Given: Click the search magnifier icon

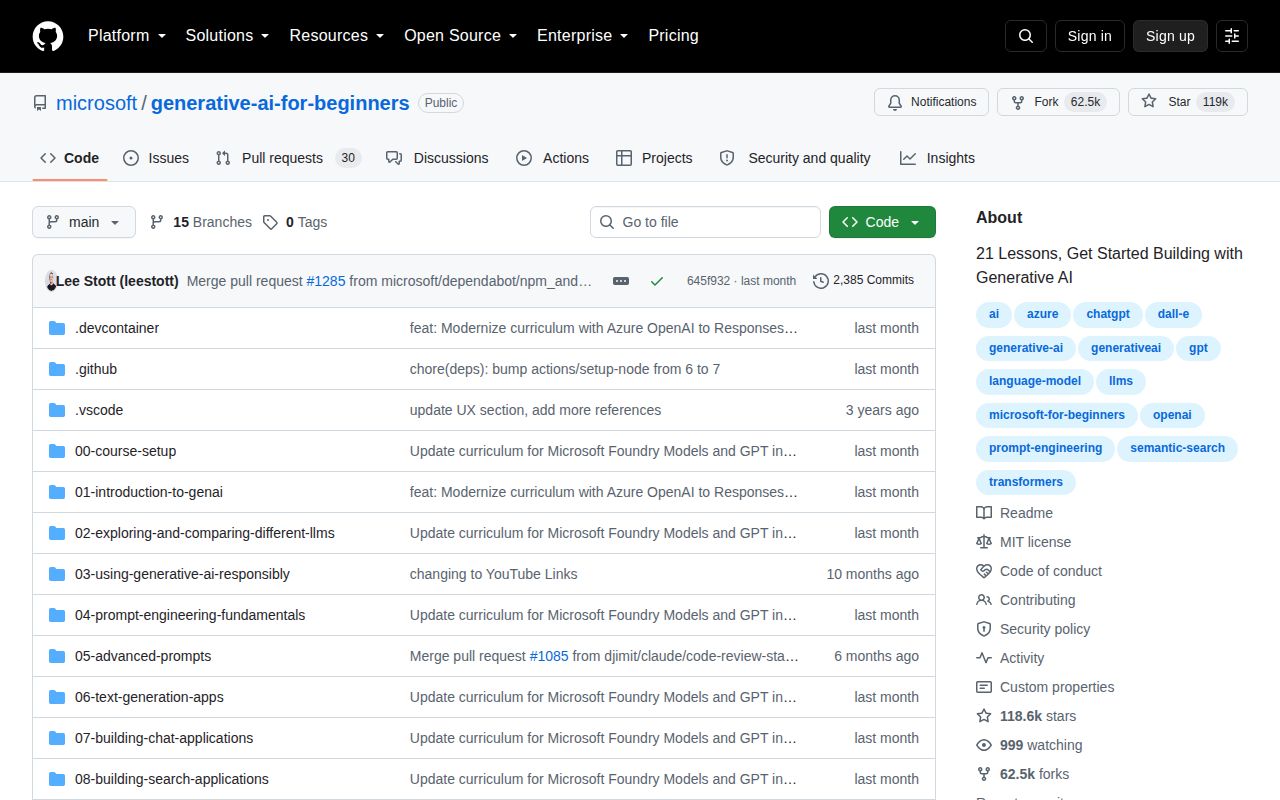Looking at the screenshot, I should click(x=1026, y=36).
